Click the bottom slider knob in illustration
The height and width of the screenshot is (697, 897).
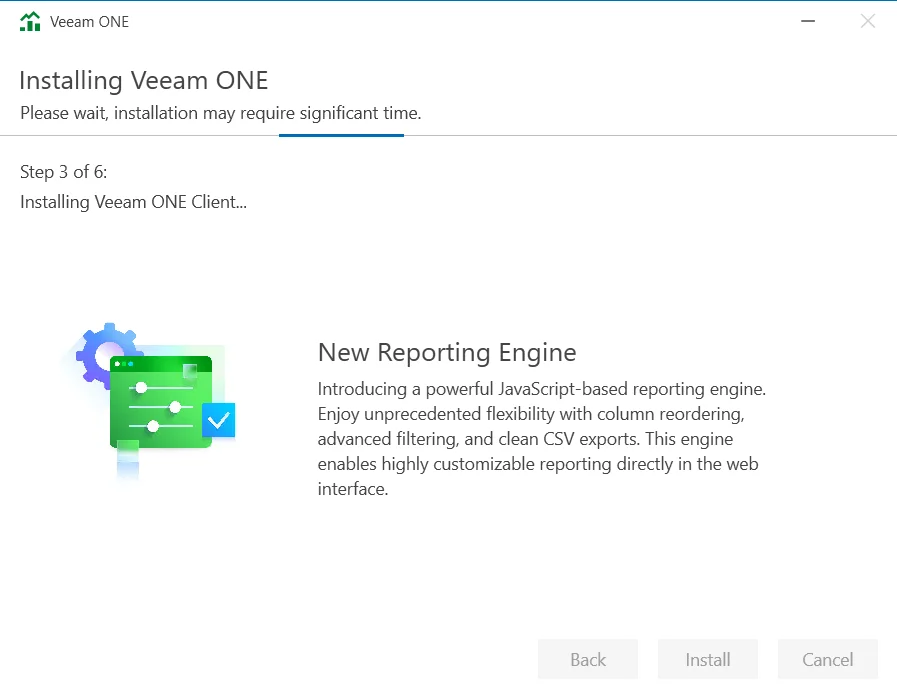(x=153, y=426)
